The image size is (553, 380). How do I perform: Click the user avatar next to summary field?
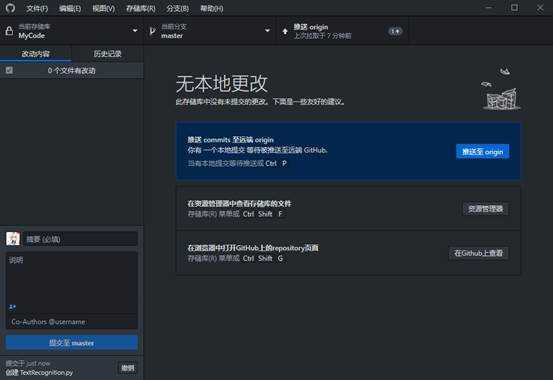coord(13,239)
